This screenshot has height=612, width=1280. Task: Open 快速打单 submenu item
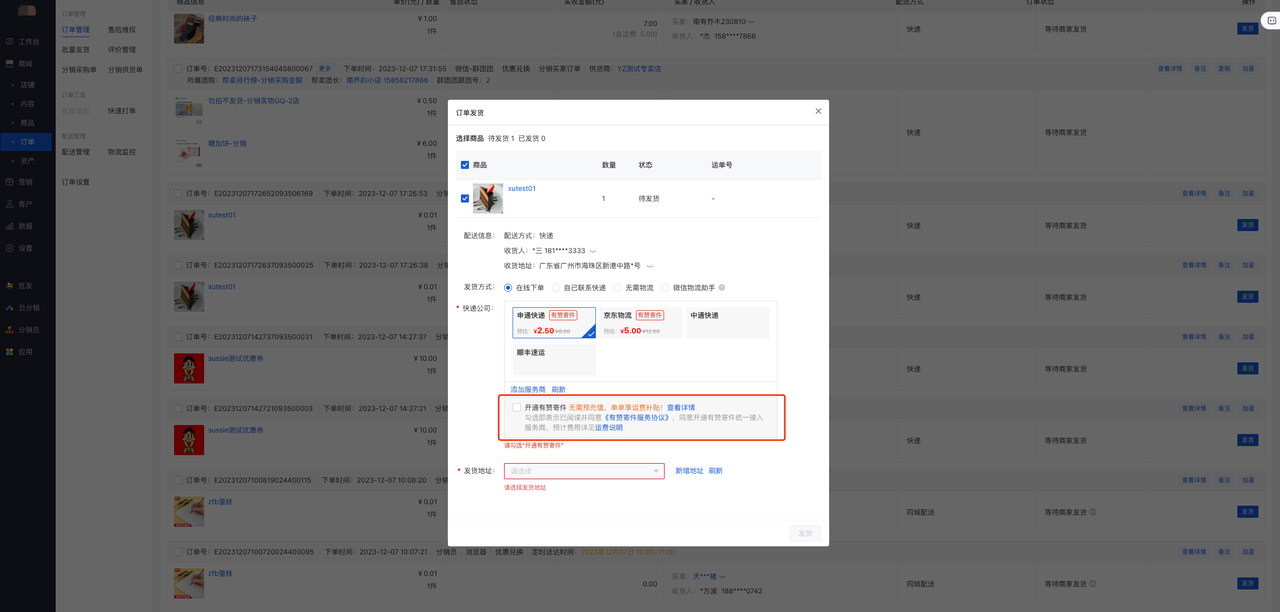pyautogui.click(x=122, y=111)
